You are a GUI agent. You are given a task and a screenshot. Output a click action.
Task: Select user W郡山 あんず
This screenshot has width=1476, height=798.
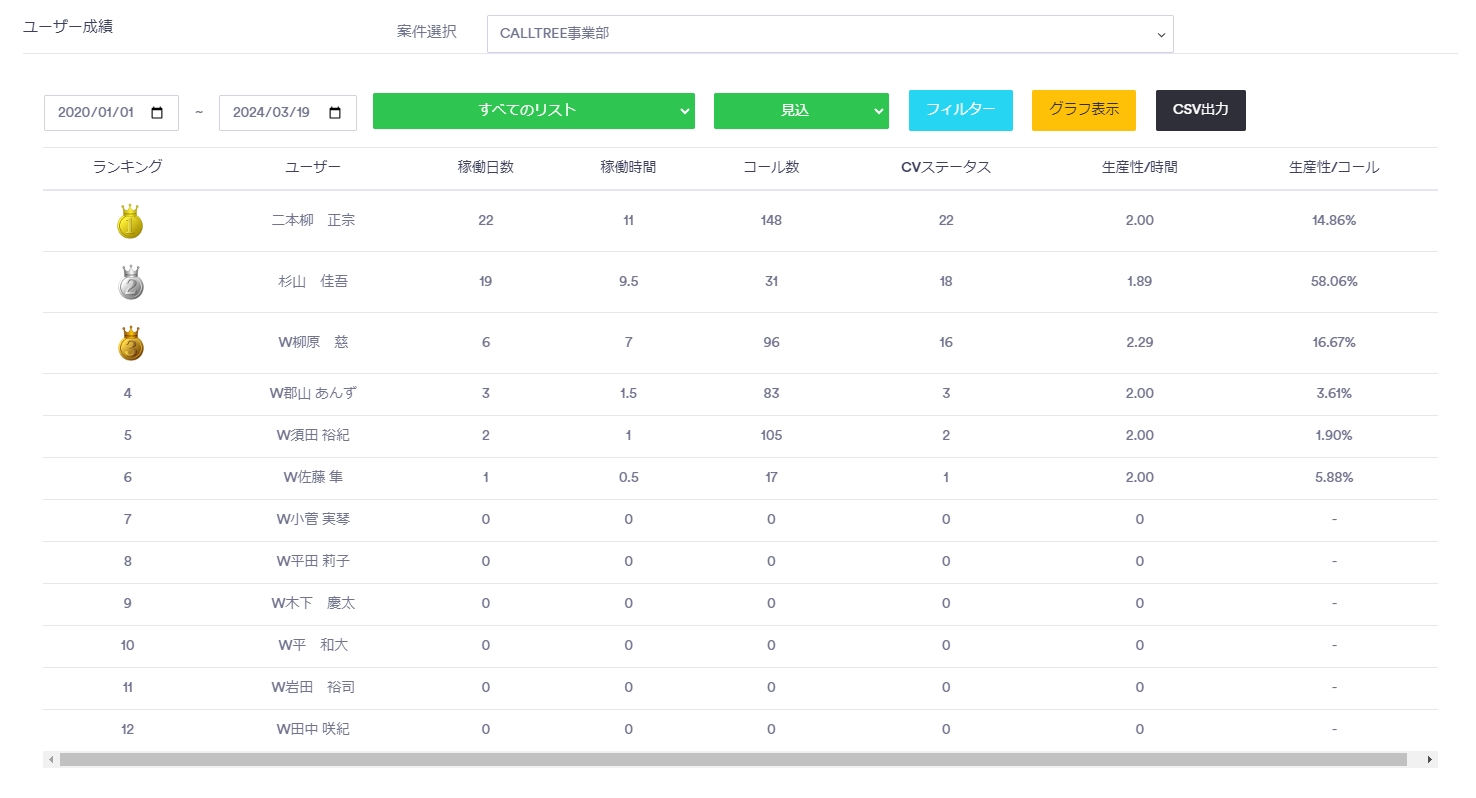coord(313,394)
